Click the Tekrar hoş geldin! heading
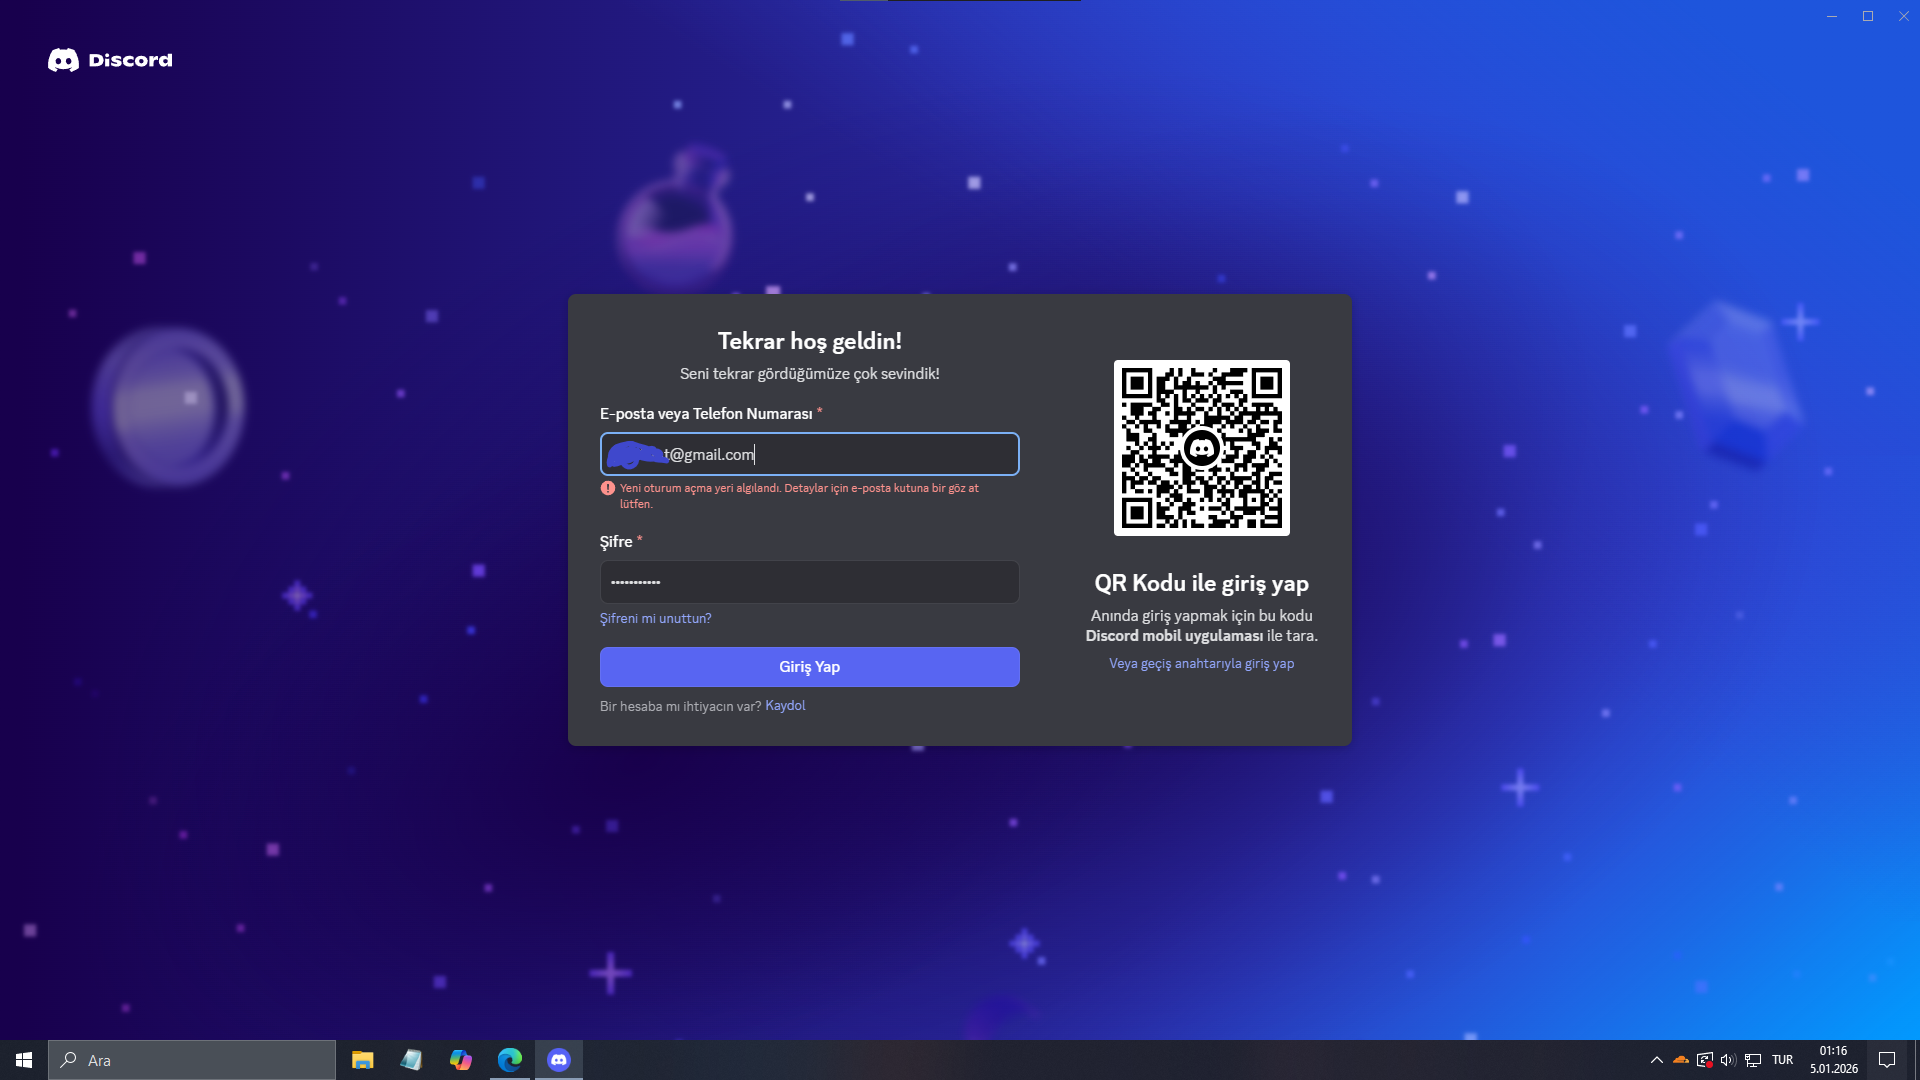 [x=809, y=342]
